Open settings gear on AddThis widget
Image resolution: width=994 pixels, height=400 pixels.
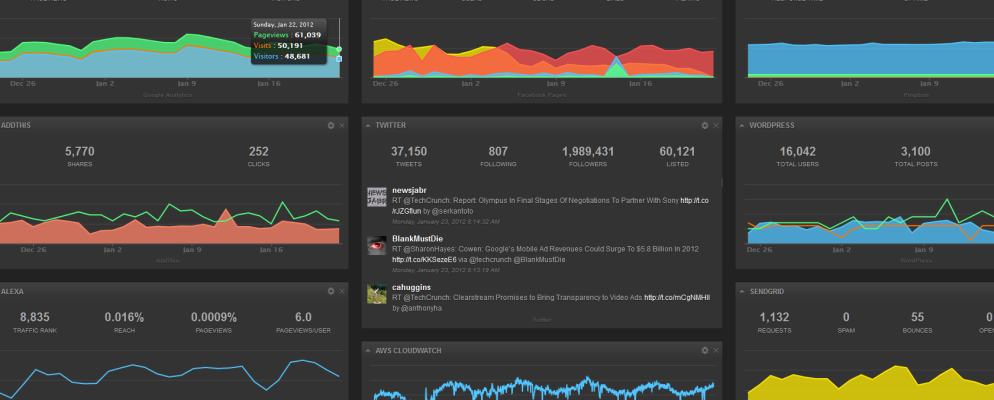point(331,125)
